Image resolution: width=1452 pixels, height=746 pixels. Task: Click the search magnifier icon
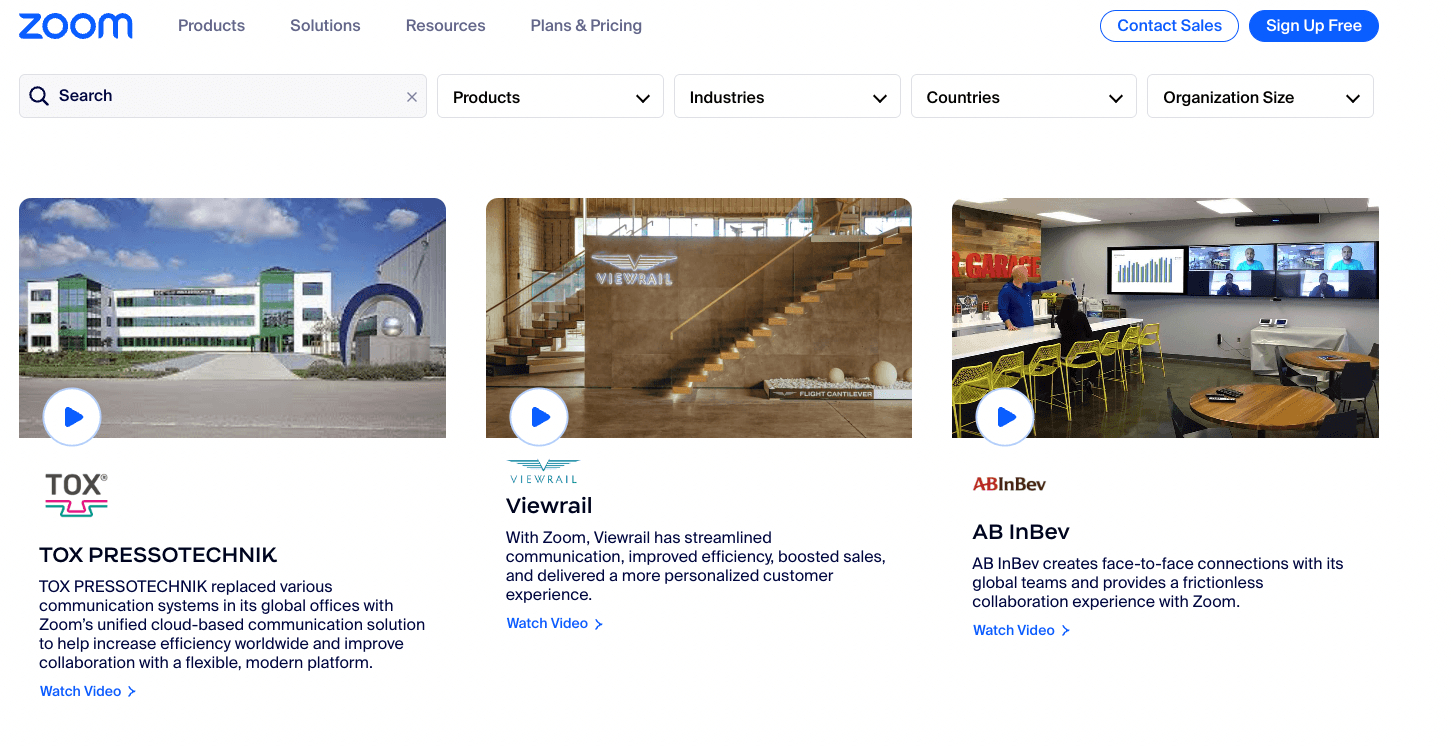tap(39, 96)
